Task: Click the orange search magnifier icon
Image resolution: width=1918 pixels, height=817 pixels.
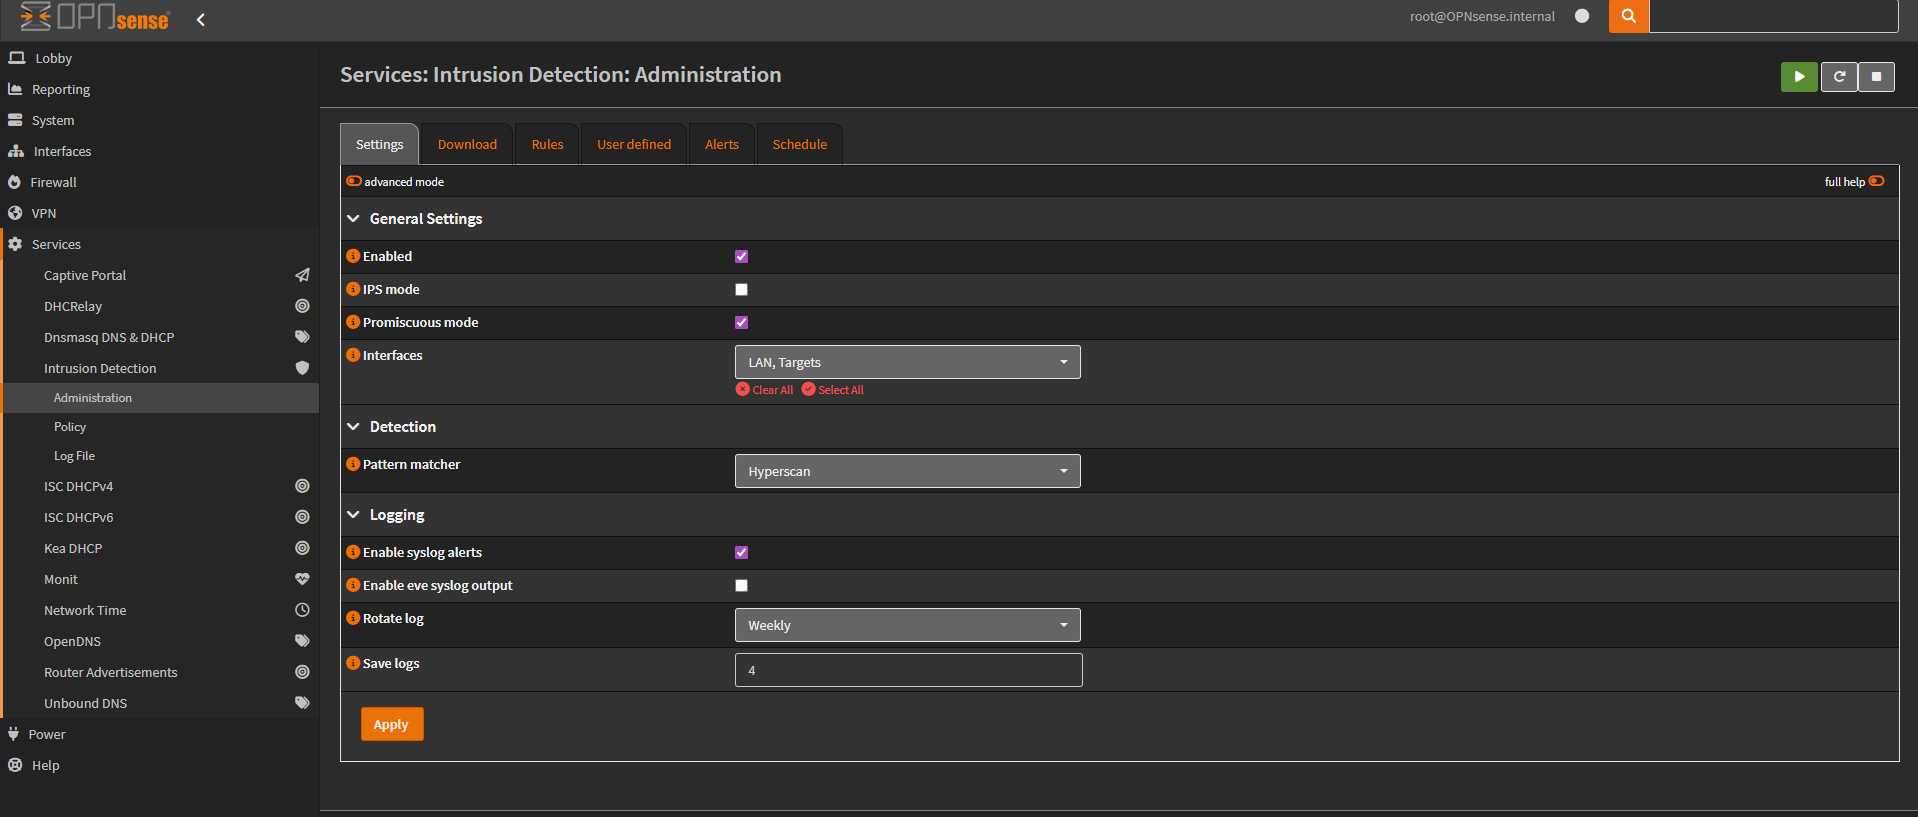Action: [1628, 16]
